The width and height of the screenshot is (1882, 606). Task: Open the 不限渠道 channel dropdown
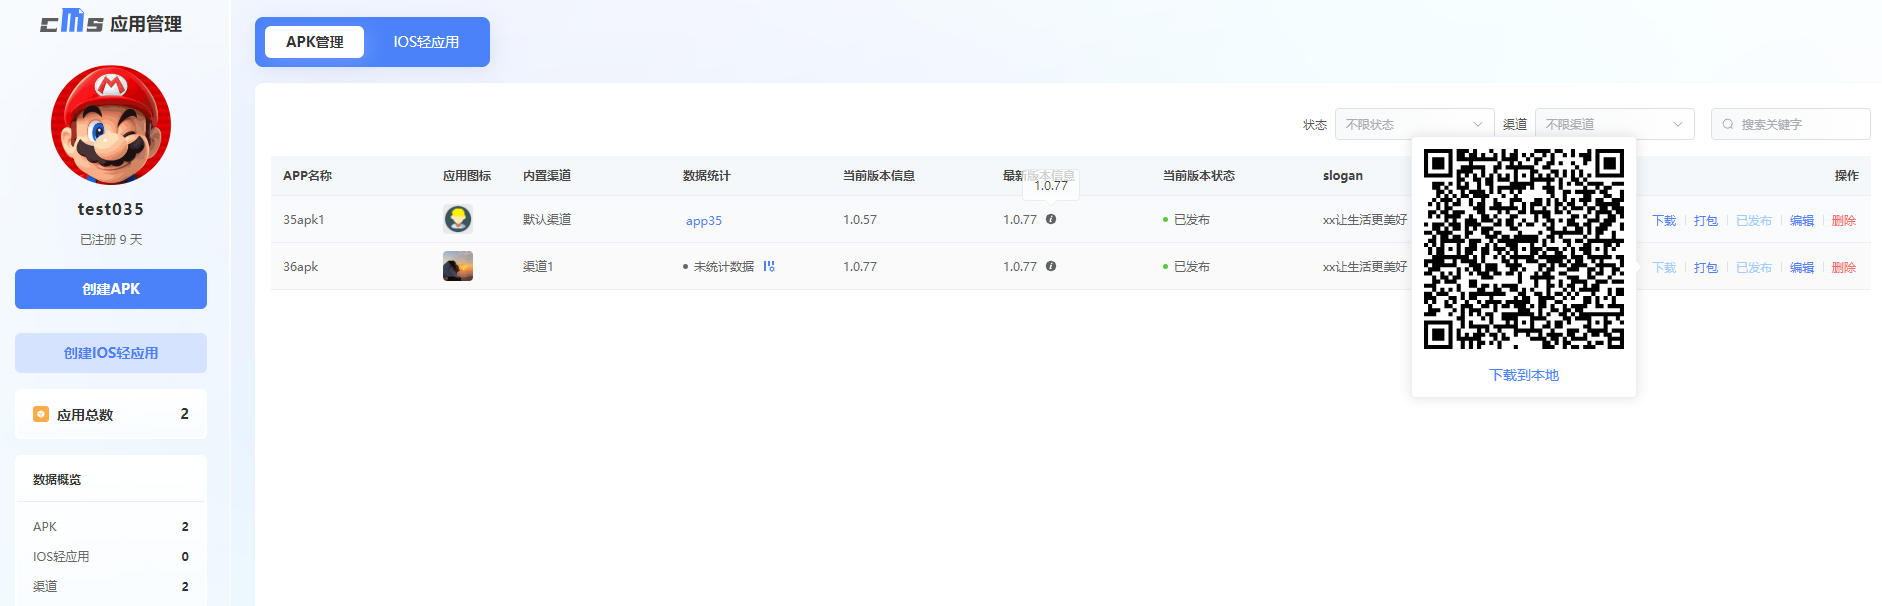click(1614, 124)
